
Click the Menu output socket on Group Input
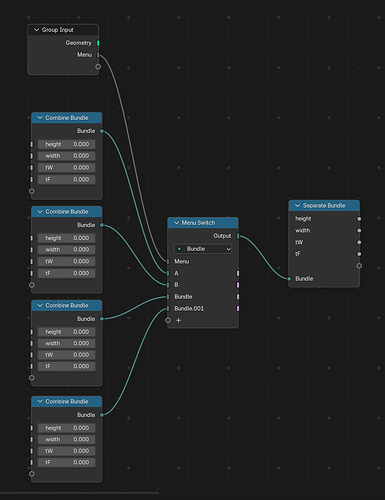(98, 55)
